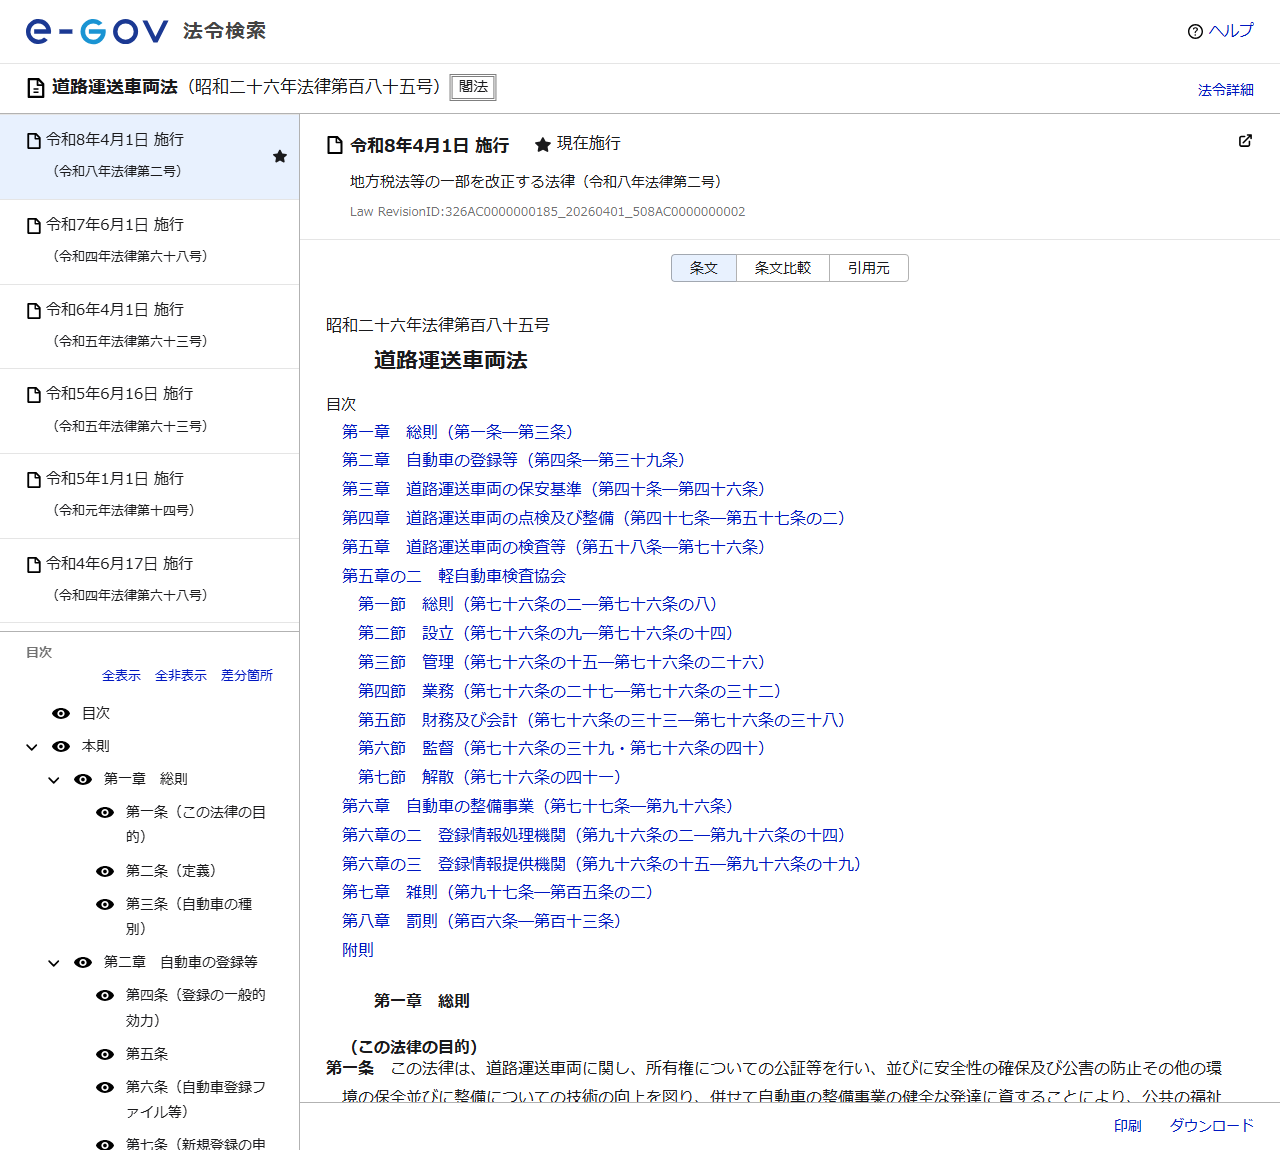Click the e-Gov logo
This screenshot has width=1280, height=1150.
(96, 31)
